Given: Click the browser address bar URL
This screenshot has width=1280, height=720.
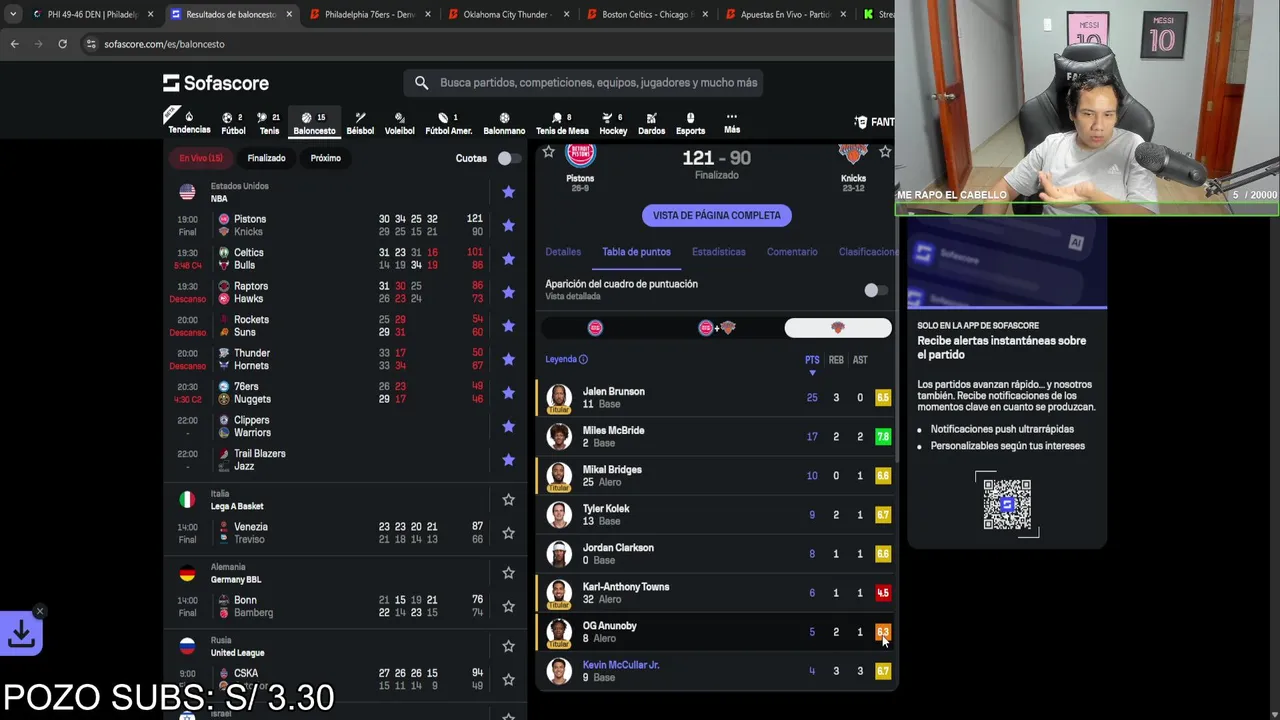Looking at the screenshot, I should [164, 44].
